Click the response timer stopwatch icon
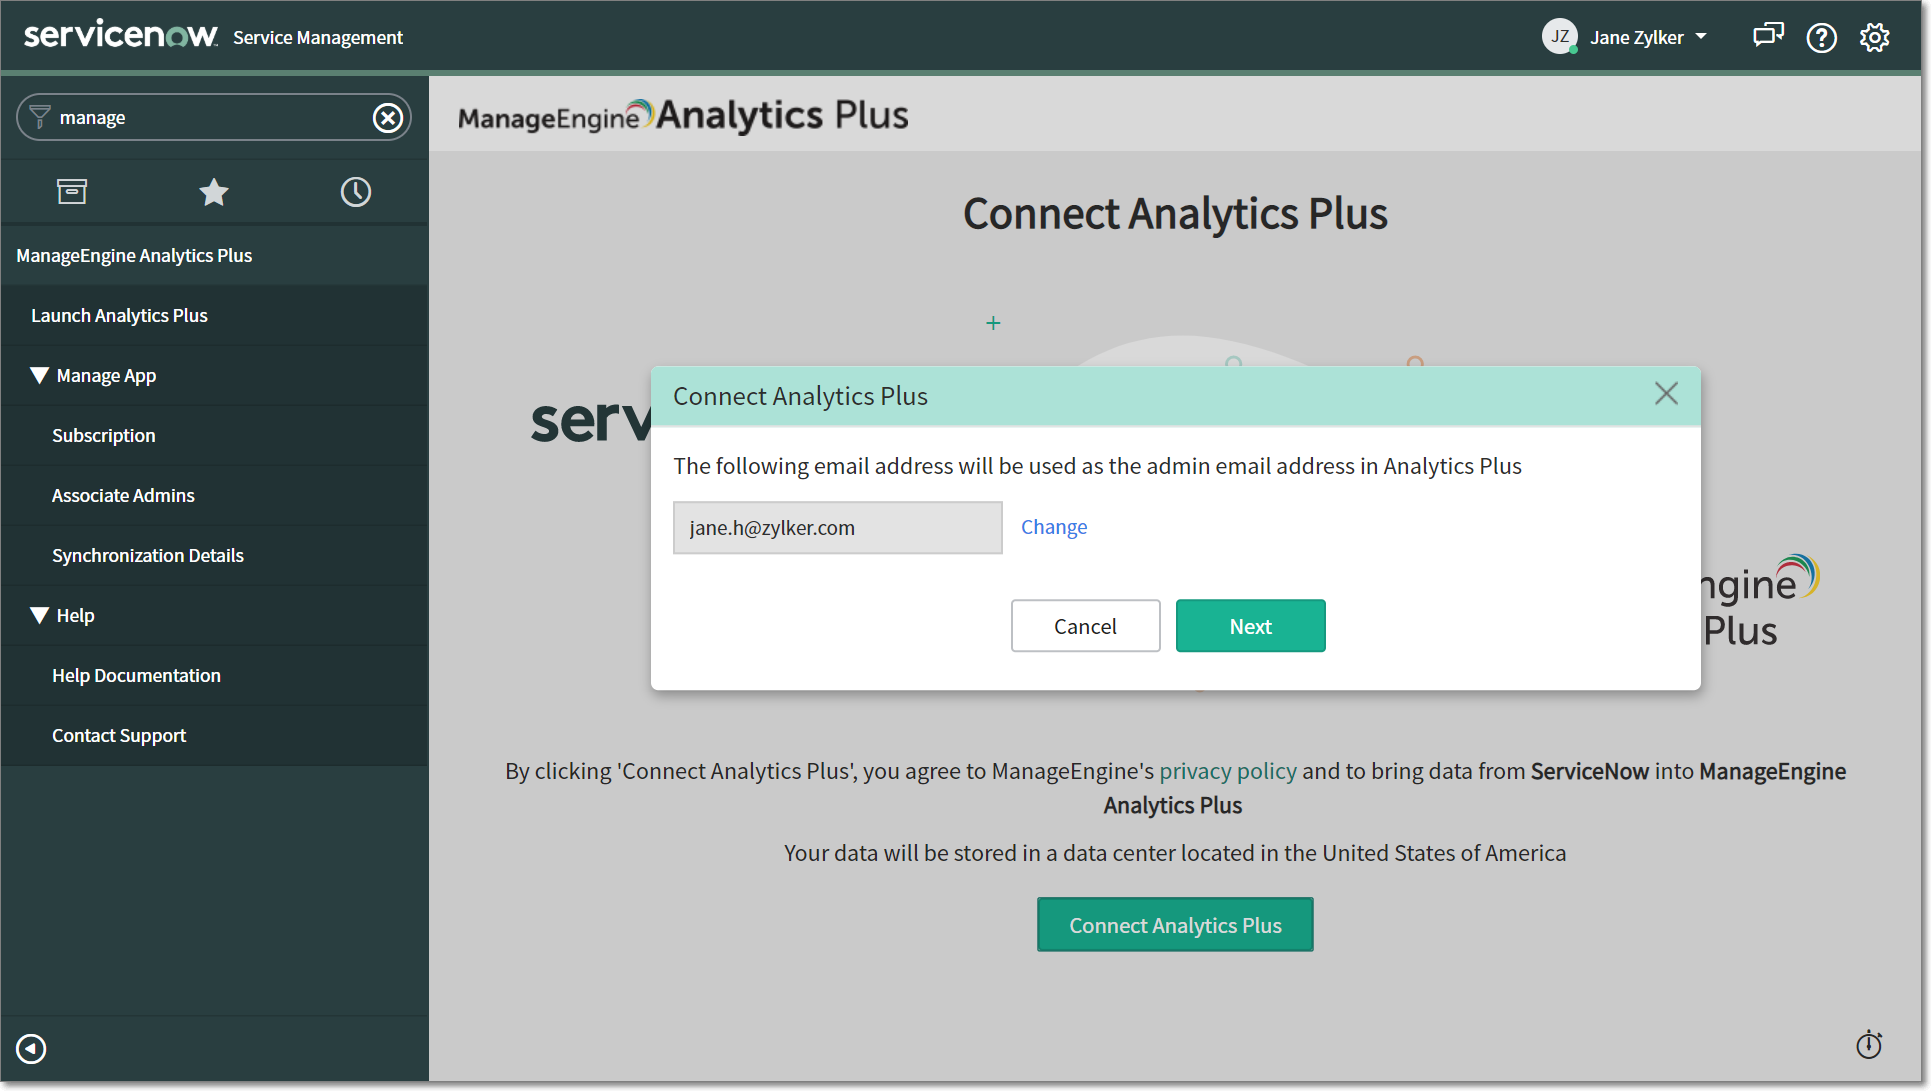1931x1091 pixels. pos(1868,1045)
